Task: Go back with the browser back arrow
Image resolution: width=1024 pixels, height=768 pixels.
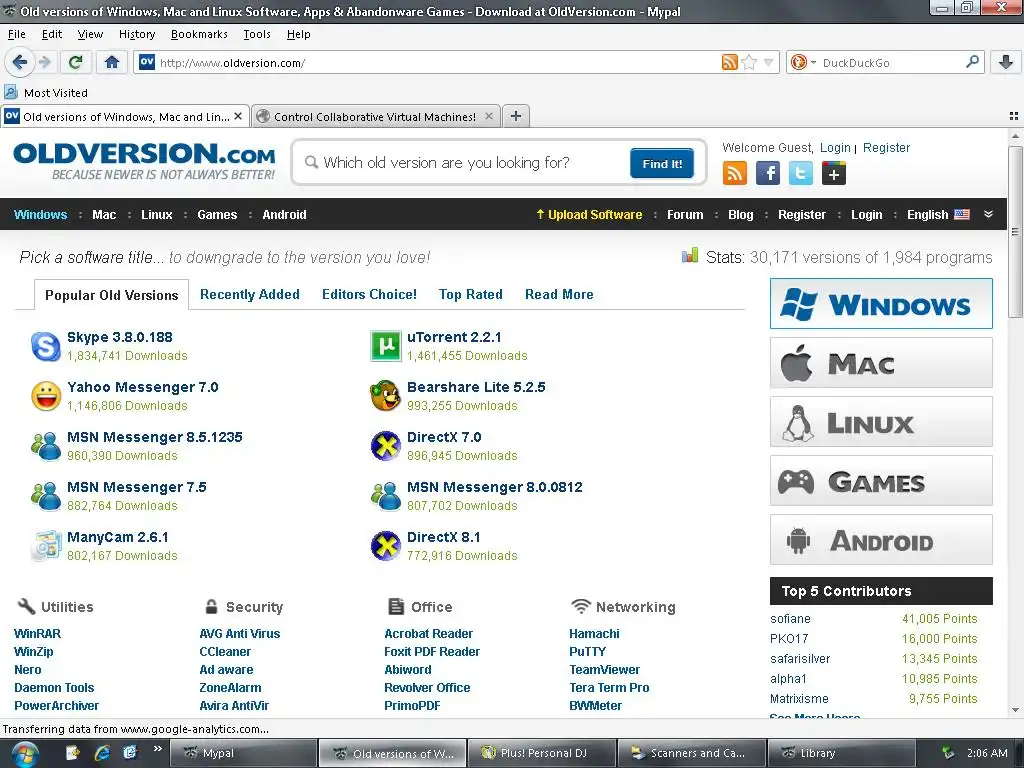Action: 20,62
